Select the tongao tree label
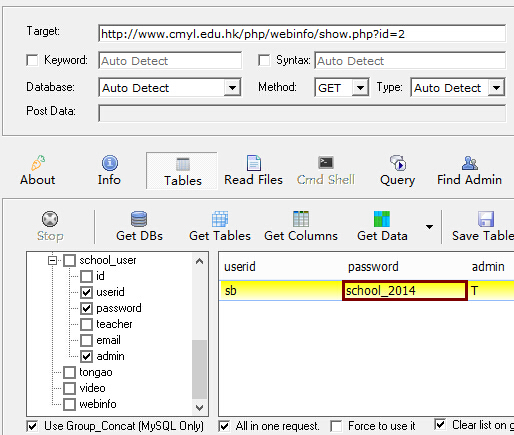This screenshot has height=435, width=514. pyautogui.click(x=96, y=372)
